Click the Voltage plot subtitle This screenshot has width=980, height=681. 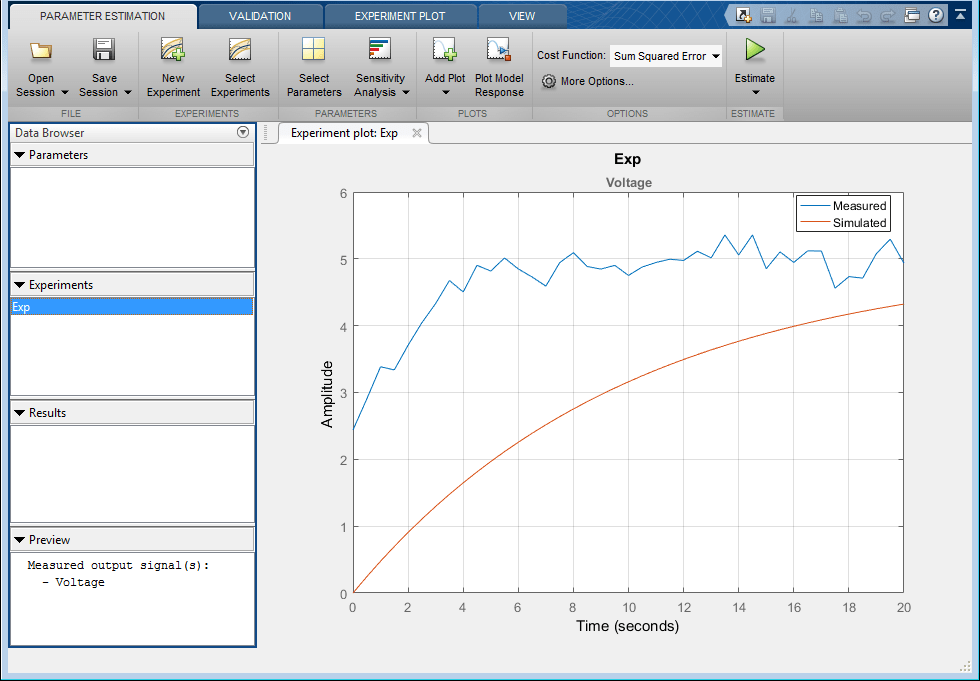coord(629,182)
